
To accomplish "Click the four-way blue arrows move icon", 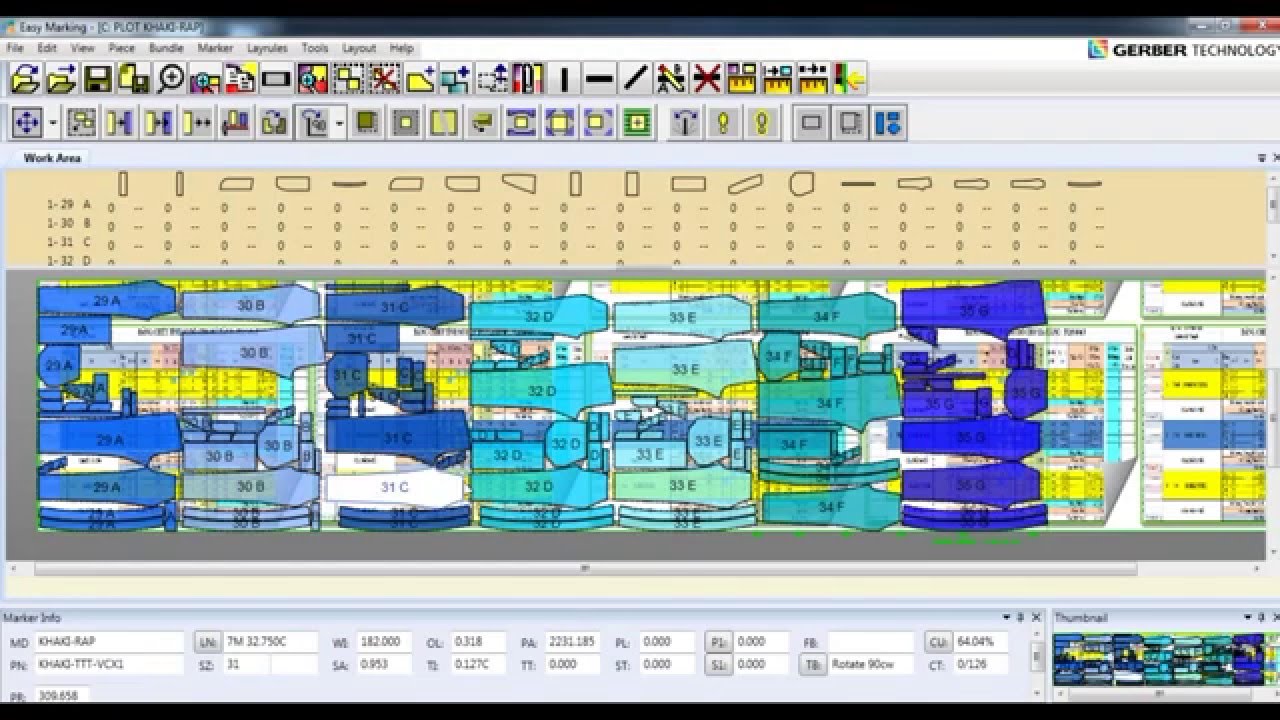I will click(27, 123).
